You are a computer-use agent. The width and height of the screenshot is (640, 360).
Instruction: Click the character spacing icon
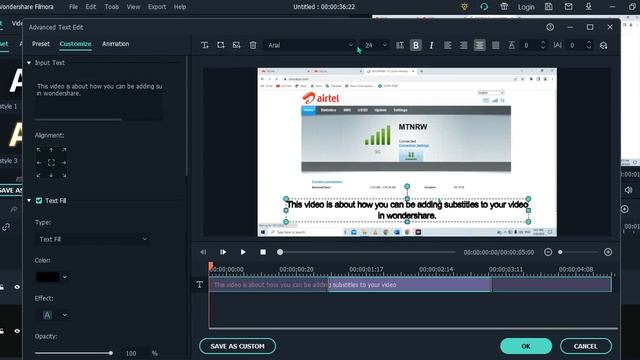tap(511, 45)
